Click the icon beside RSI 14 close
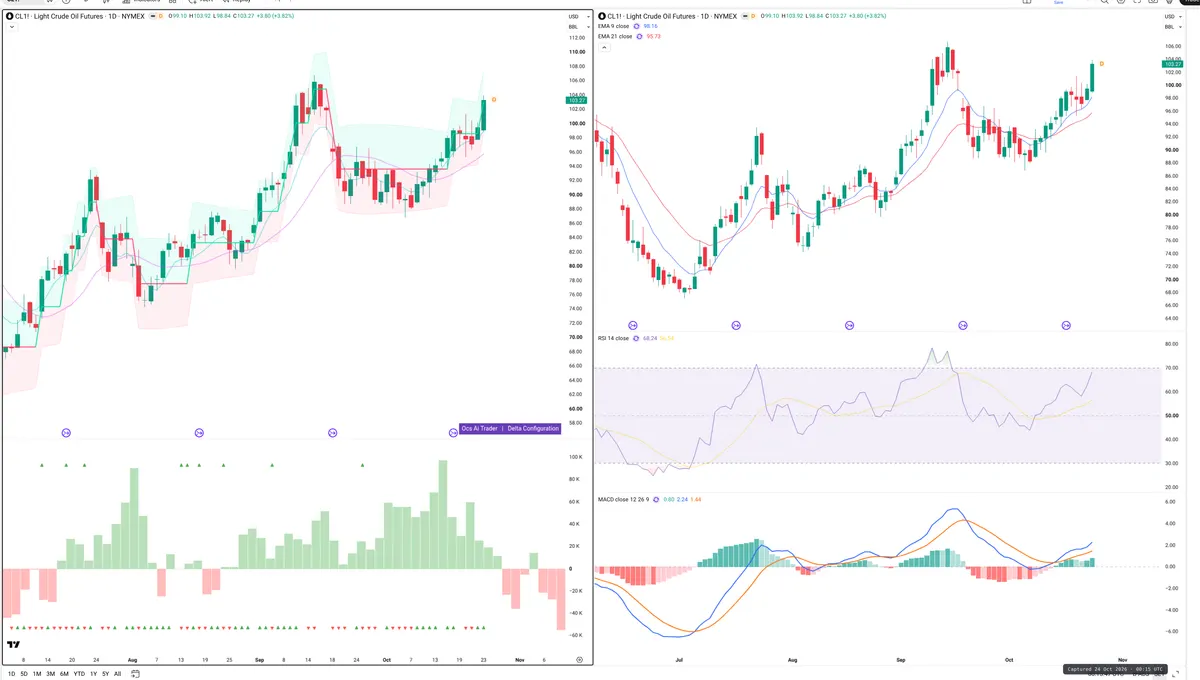Viewport: 1200px width, 680px height. coord(635,338)
